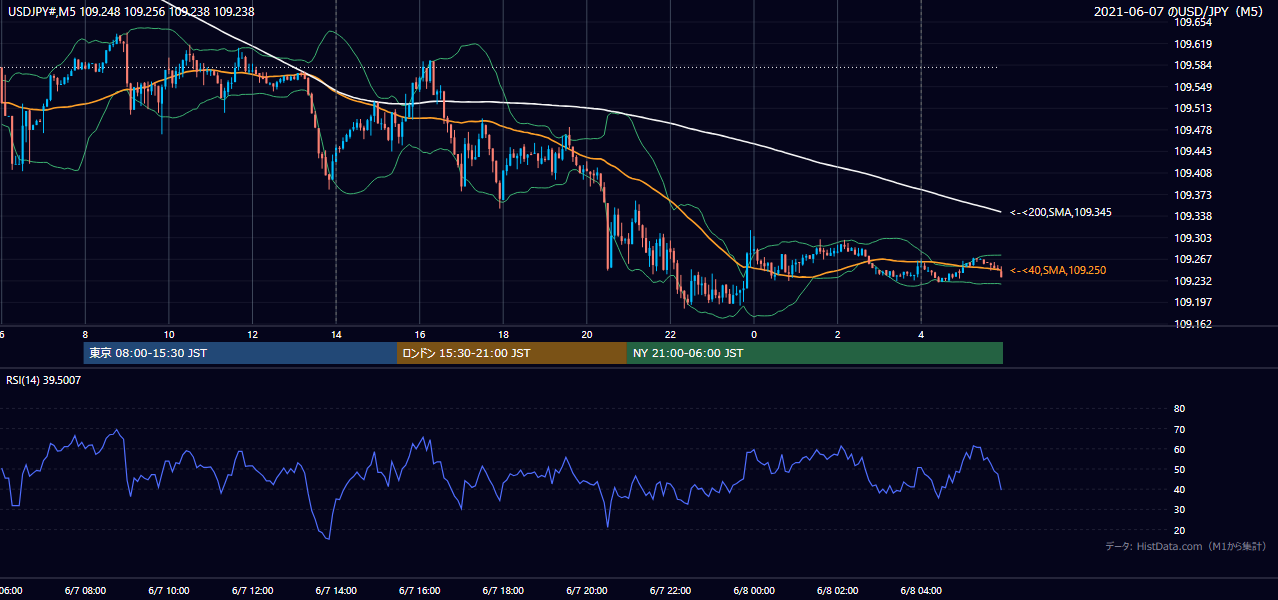
Task: Click the 6/7 10:00 bottom time label
Action: (169, 591)
